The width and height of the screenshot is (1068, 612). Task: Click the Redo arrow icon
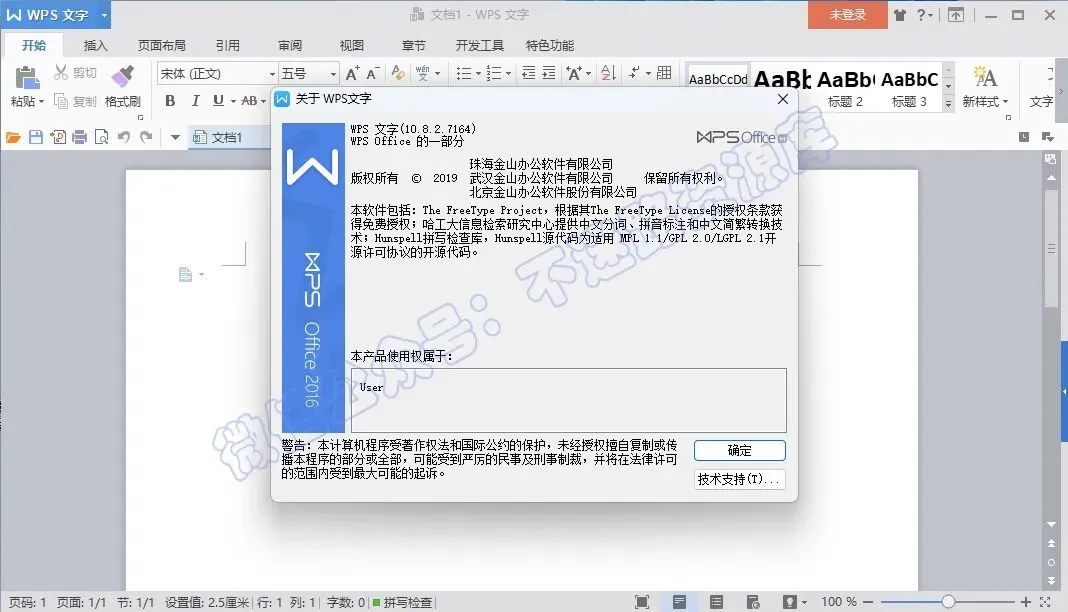146,138
